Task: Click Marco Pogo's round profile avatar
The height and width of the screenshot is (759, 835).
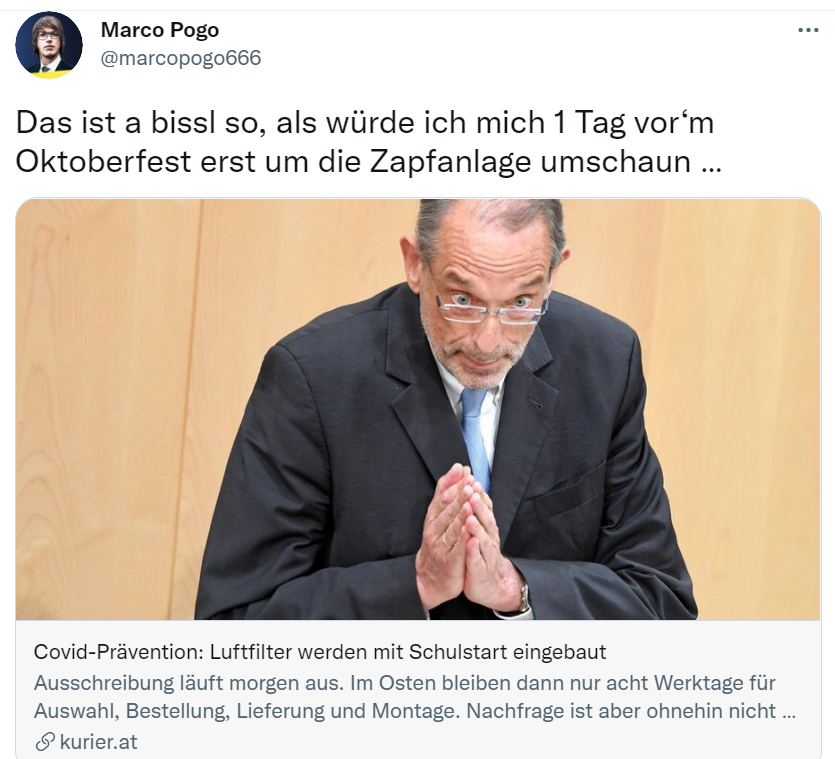Action: [49, 45]
